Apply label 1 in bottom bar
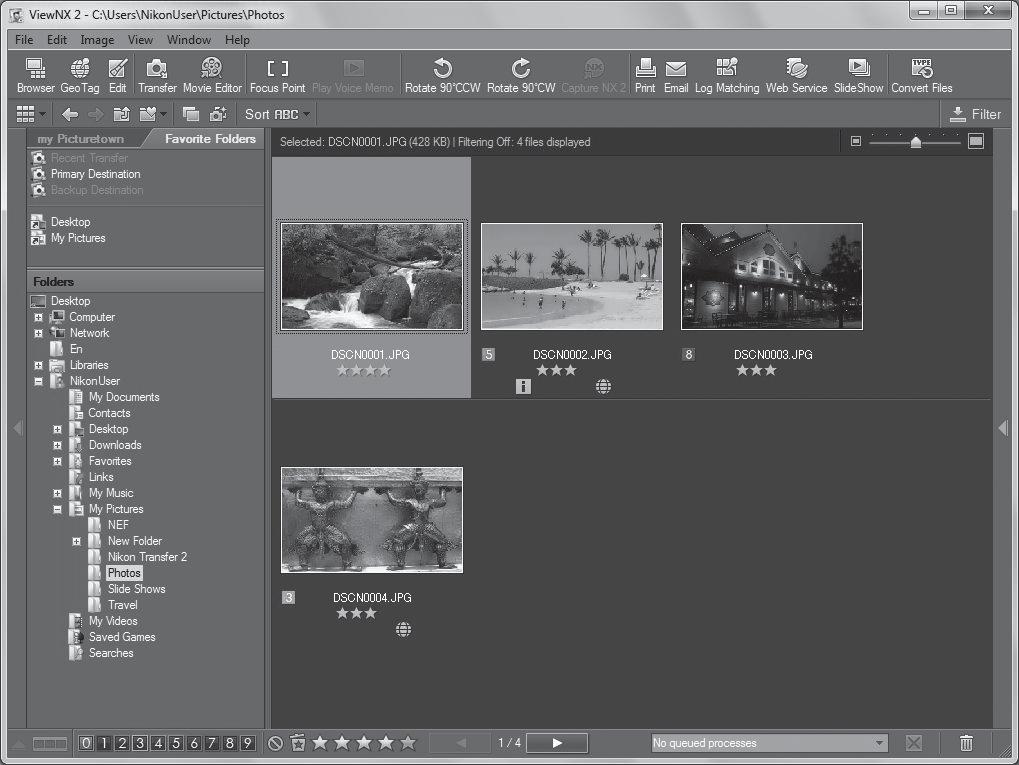This screenshot has width=1019, height=765. click(104, 743)
